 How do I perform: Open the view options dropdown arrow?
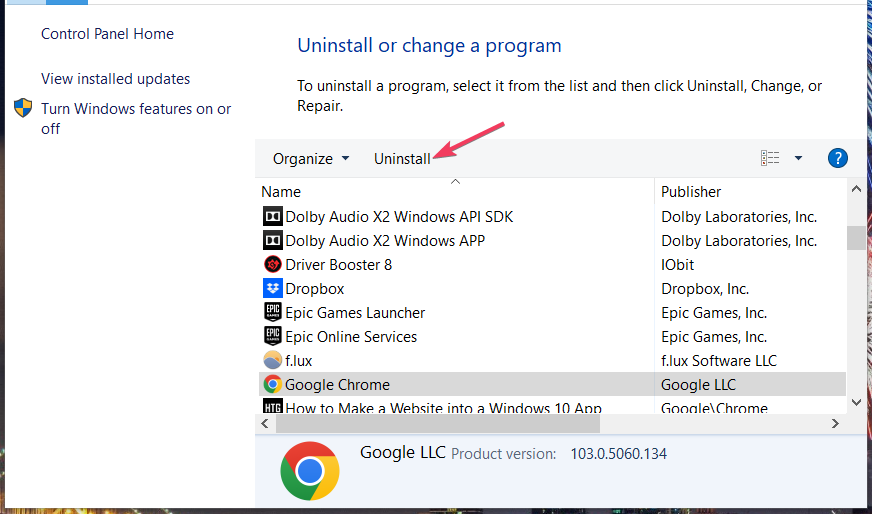798,158
